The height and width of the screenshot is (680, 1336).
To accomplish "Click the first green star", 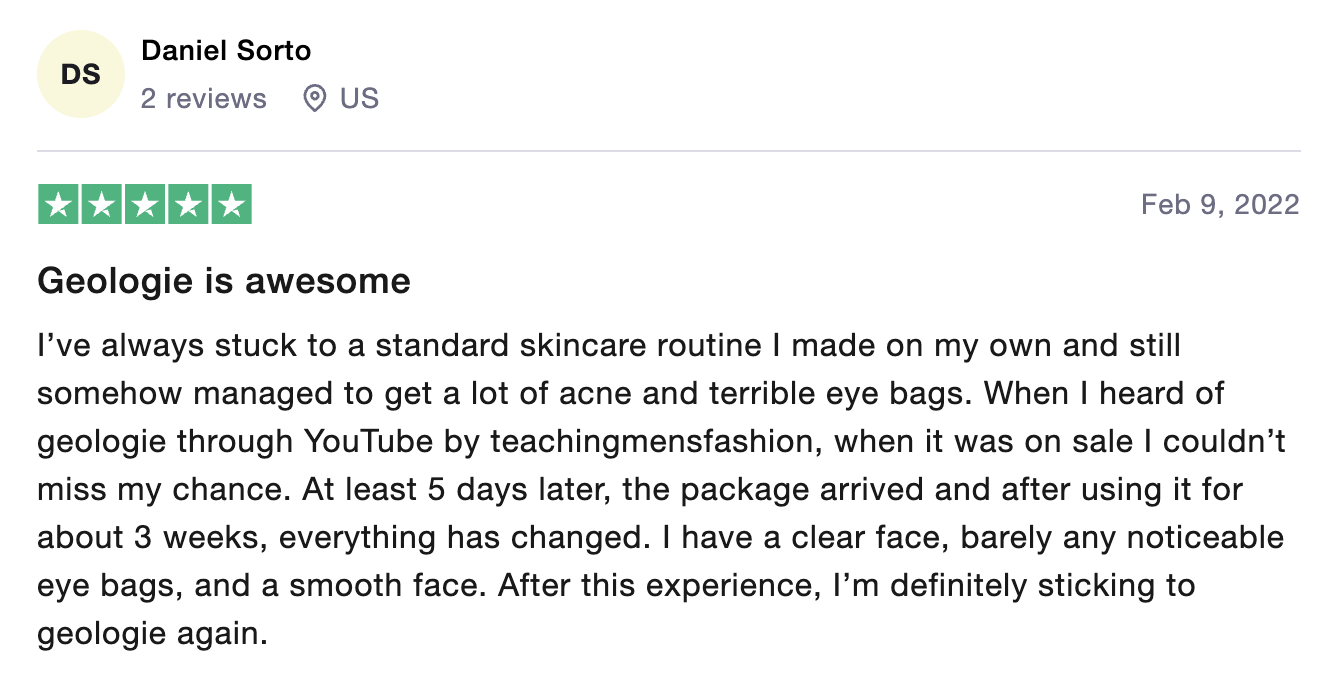I will coord(59,205).
